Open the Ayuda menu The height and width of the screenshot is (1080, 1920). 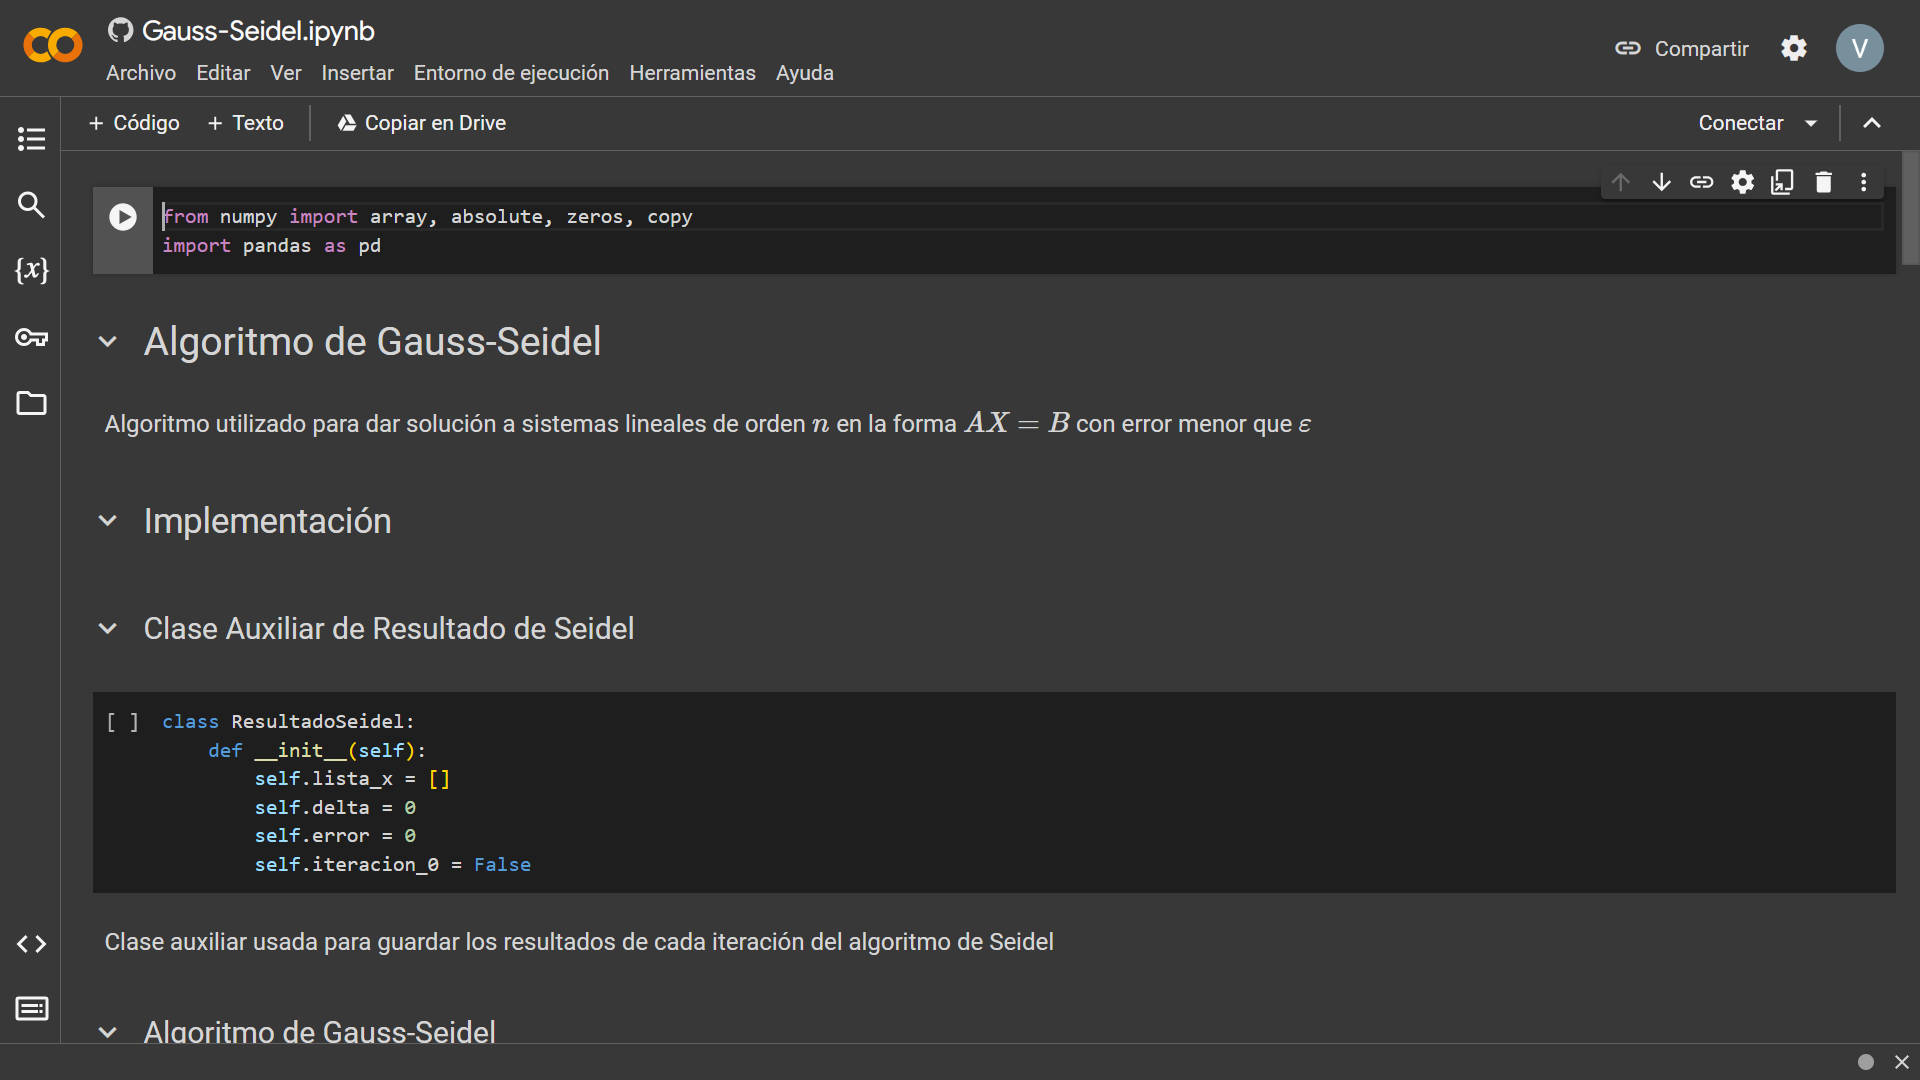click(805, 73)
